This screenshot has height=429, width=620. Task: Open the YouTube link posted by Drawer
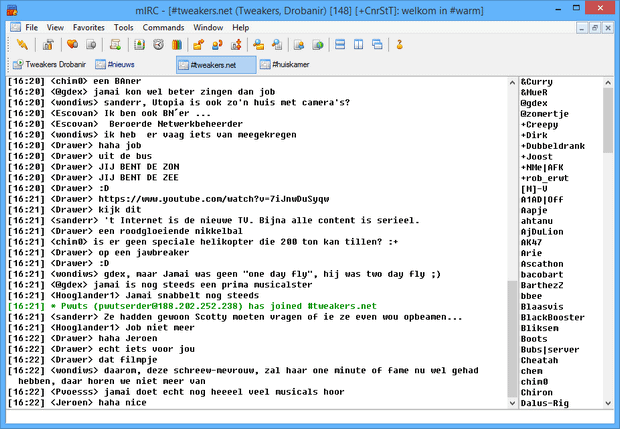pyautogui.click(x=214, y=199)
